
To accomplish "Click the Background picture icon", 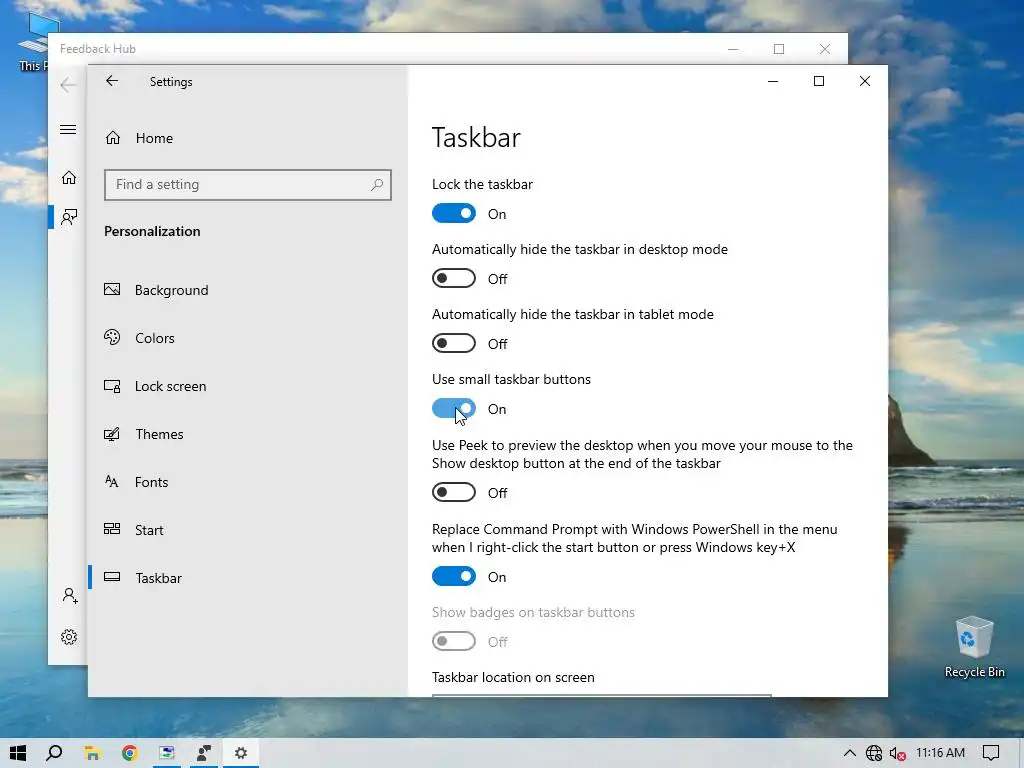I will click(112, 289).
